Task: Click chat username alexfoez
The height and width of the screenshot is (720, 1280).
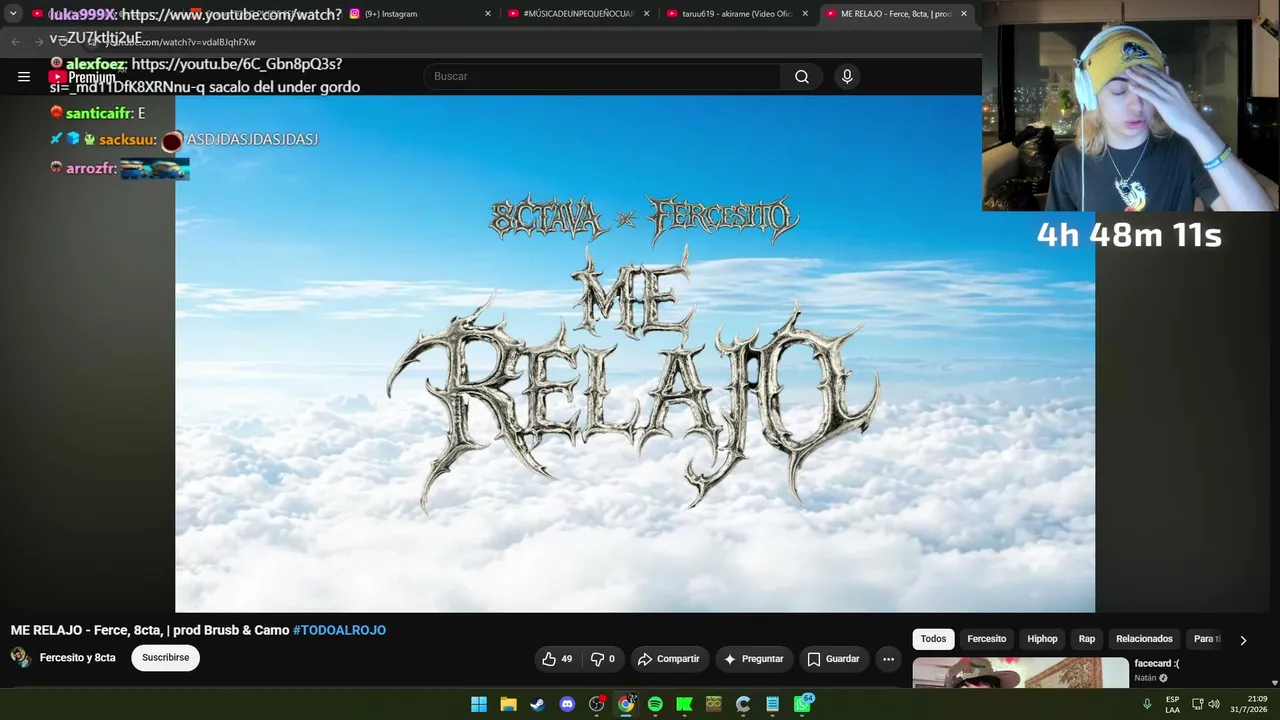Action: coord(96,64)
